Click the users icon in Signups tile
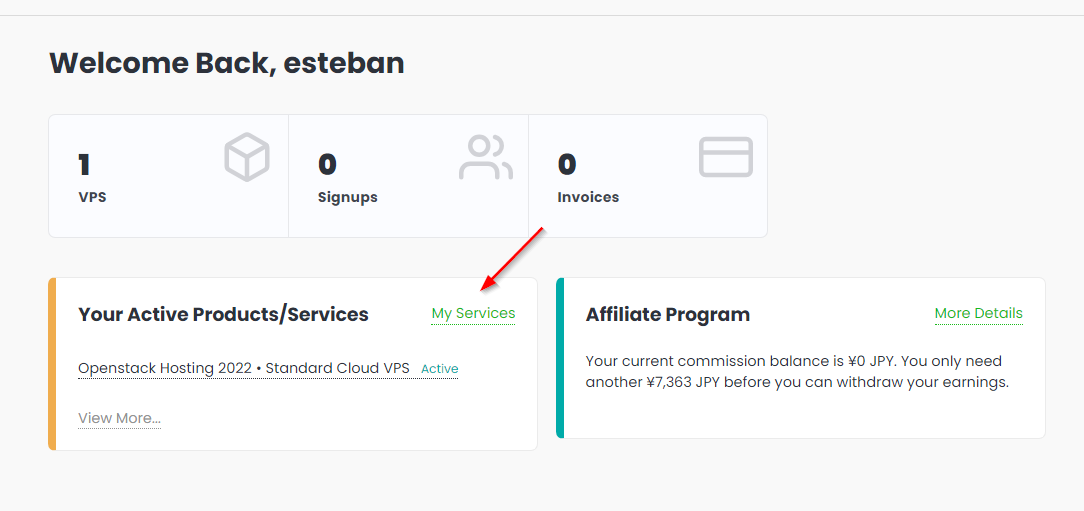Screen dimensions: 1084x511 486,158
